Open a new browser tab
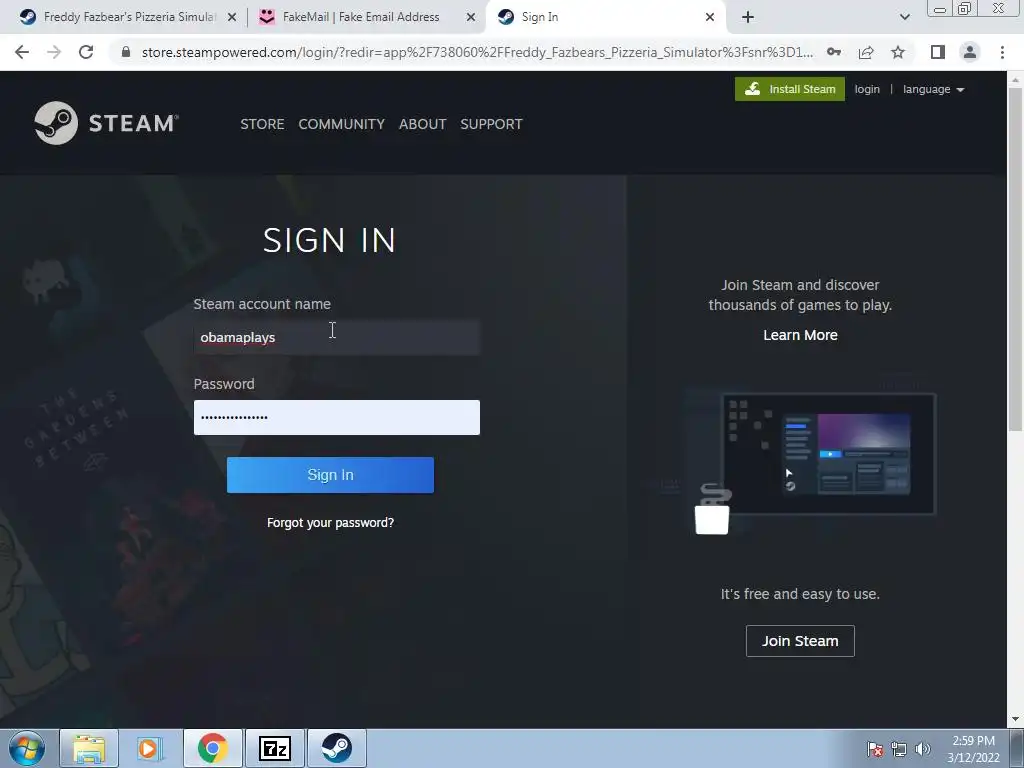This screenshot has height=768, width=1024. pyautogui.click(x=748, y=18)
